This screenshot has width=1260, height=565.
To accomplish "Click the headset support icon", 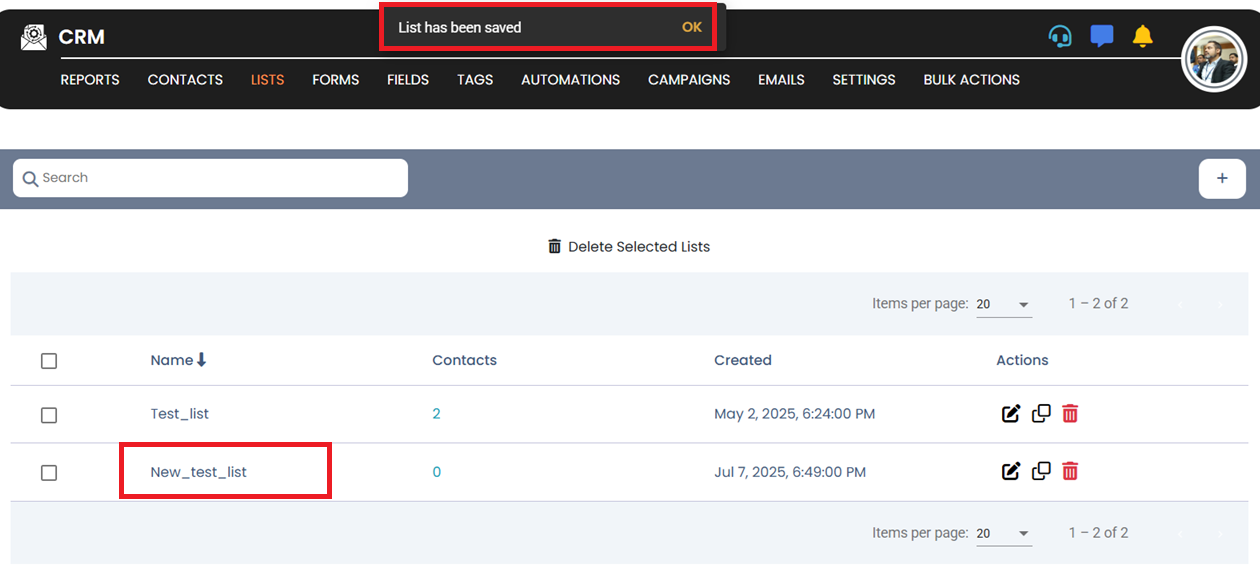I will (x=1060, y=37).
